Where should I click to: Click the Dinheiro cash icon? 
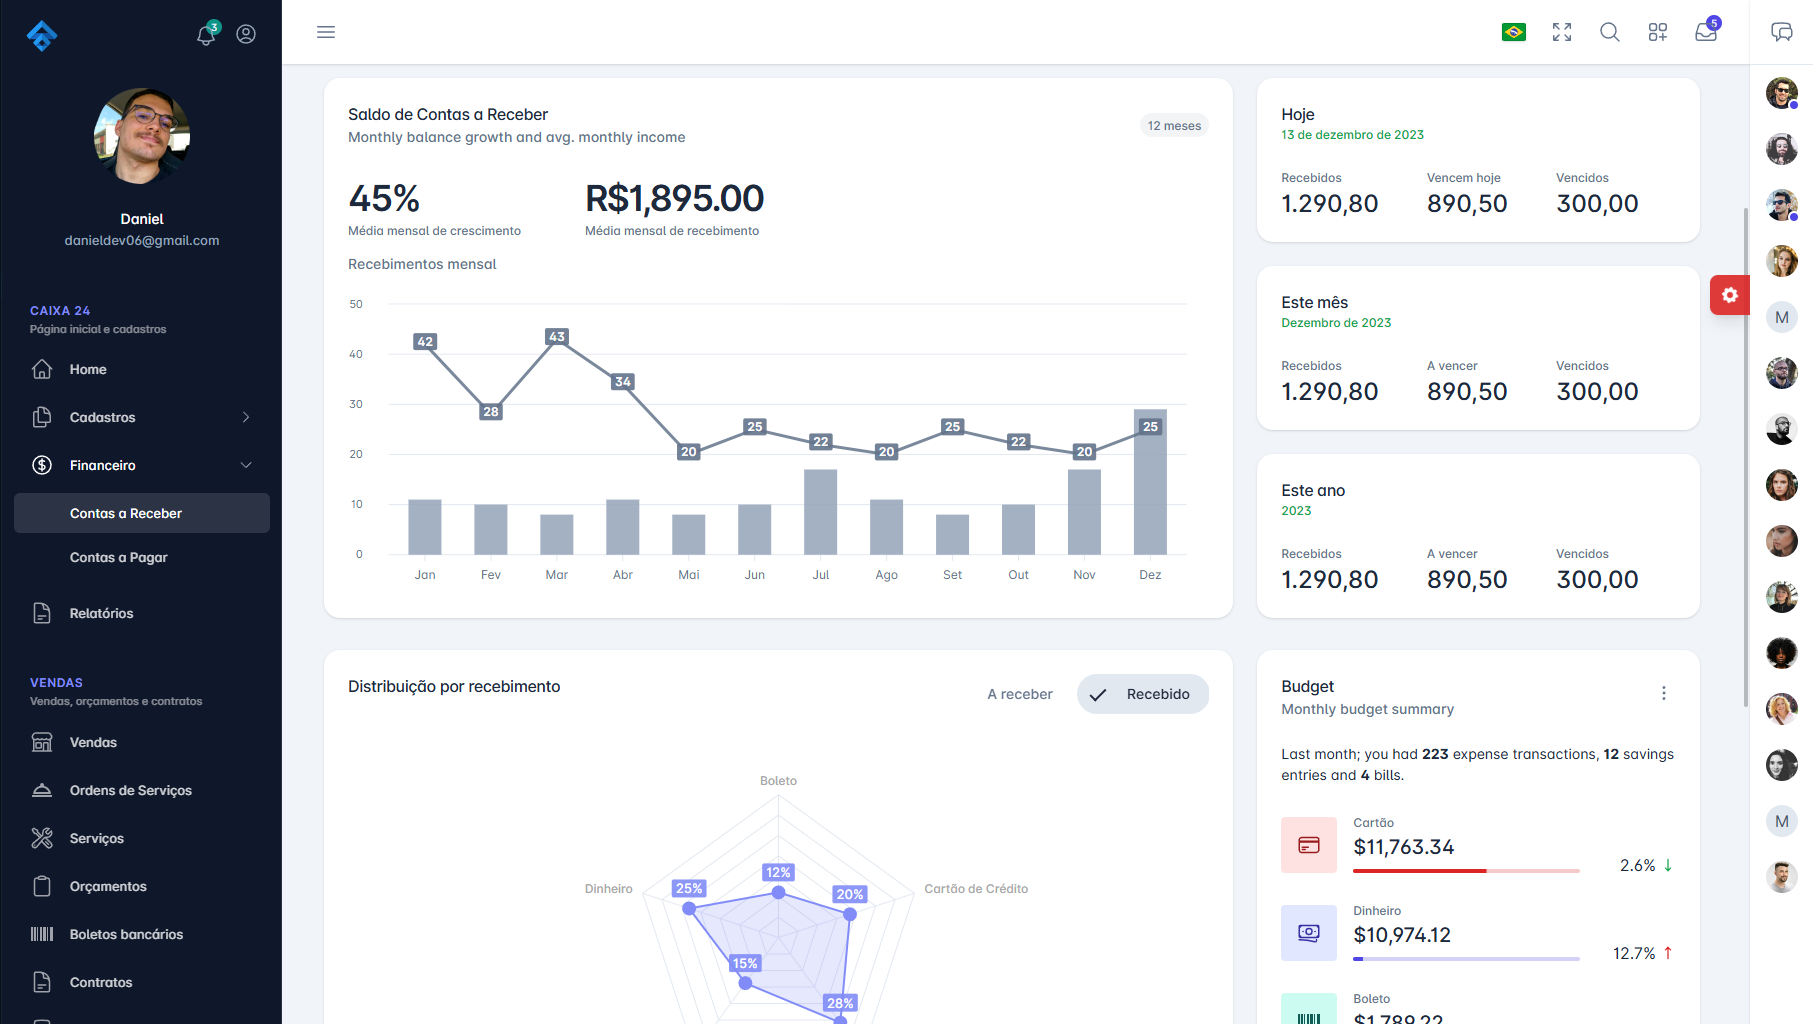click(x=1309, y=933)
